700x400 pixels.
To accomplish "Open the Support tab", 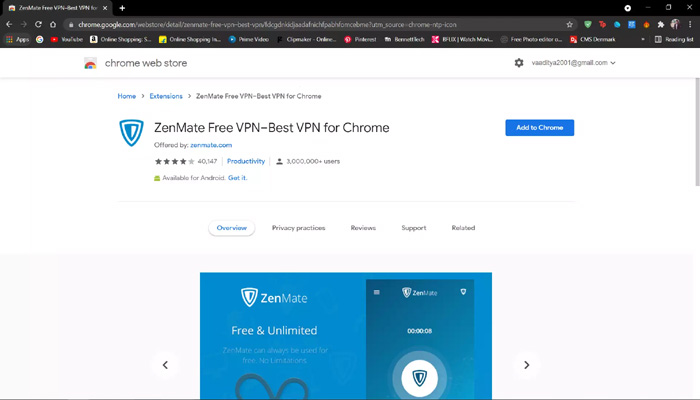I will pos(414,228).
